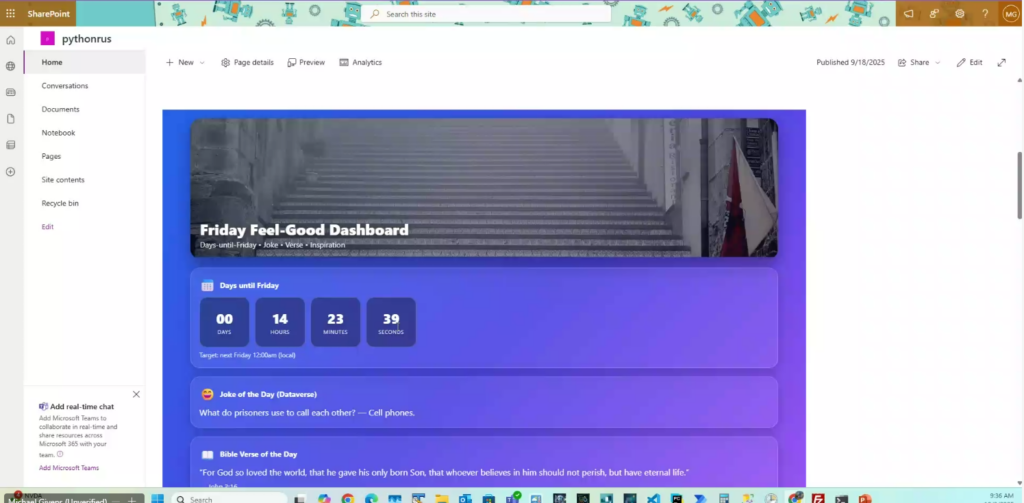
Task: Open Page details from the command bar
Action: [248, 62]
